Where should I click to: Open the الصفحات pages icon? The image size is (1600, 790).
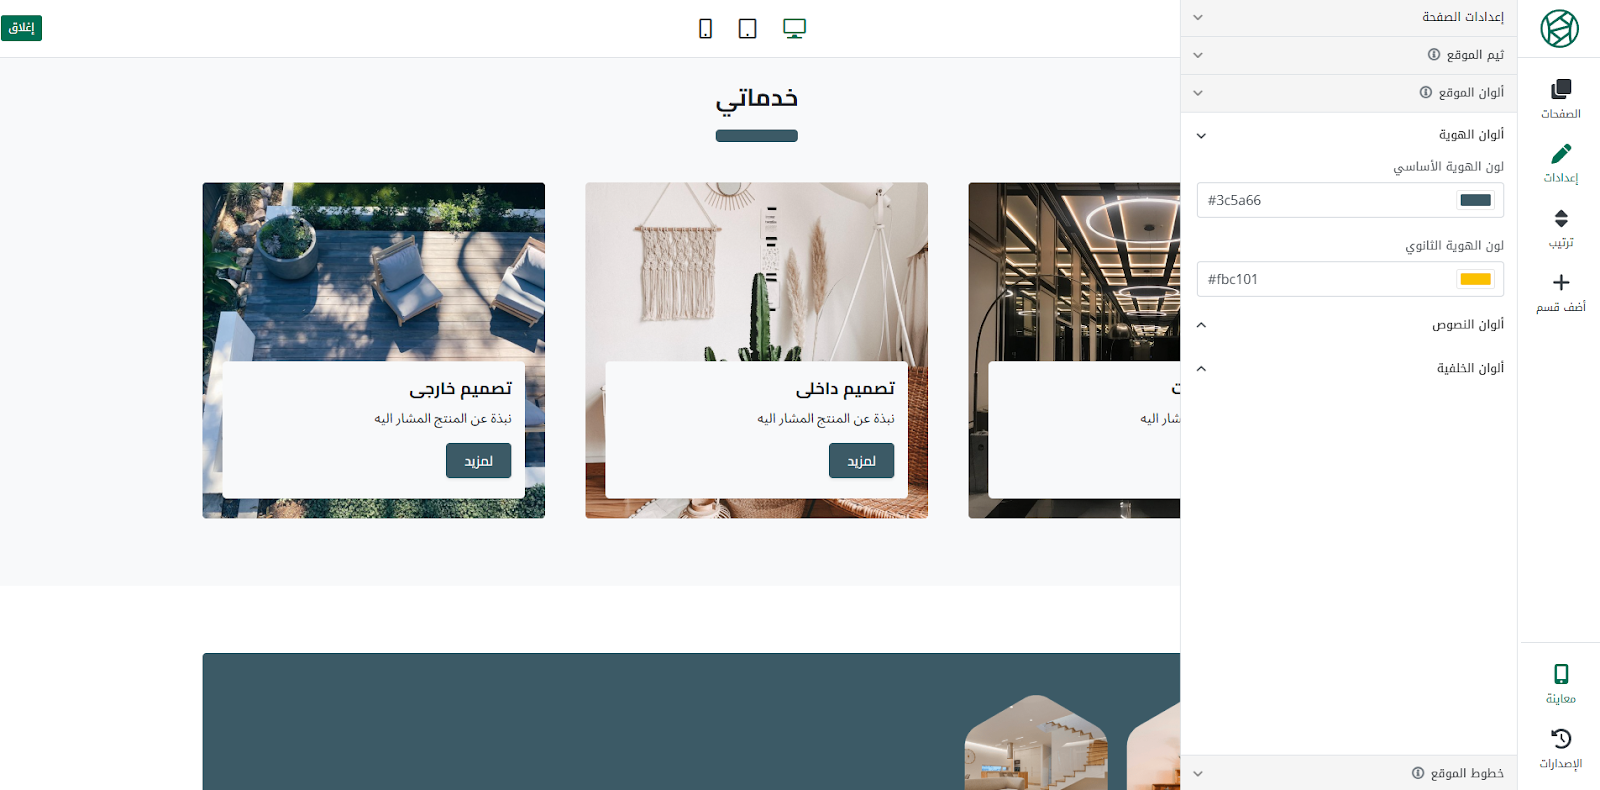point(1560,90)
